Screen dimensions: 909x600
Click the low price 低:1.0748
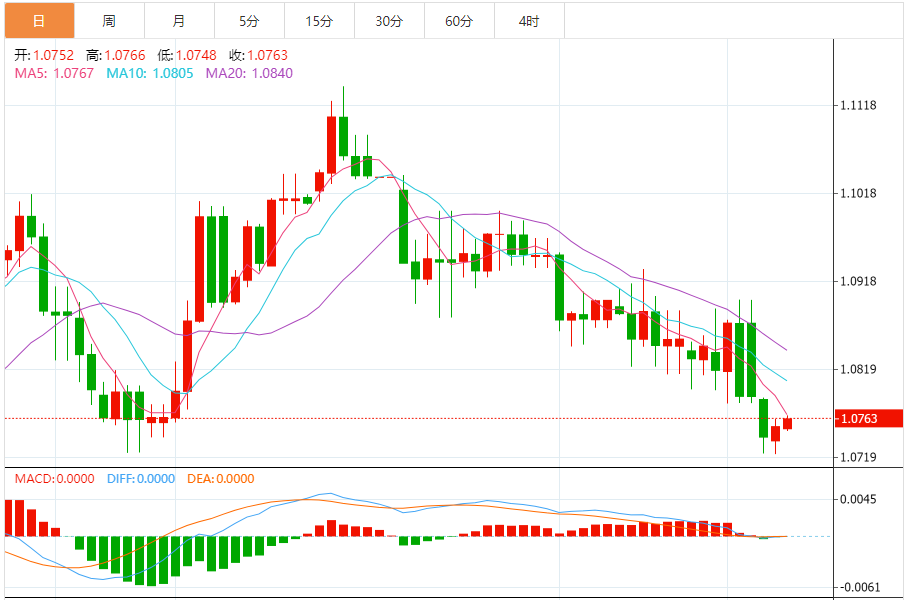tap(187, 55)
